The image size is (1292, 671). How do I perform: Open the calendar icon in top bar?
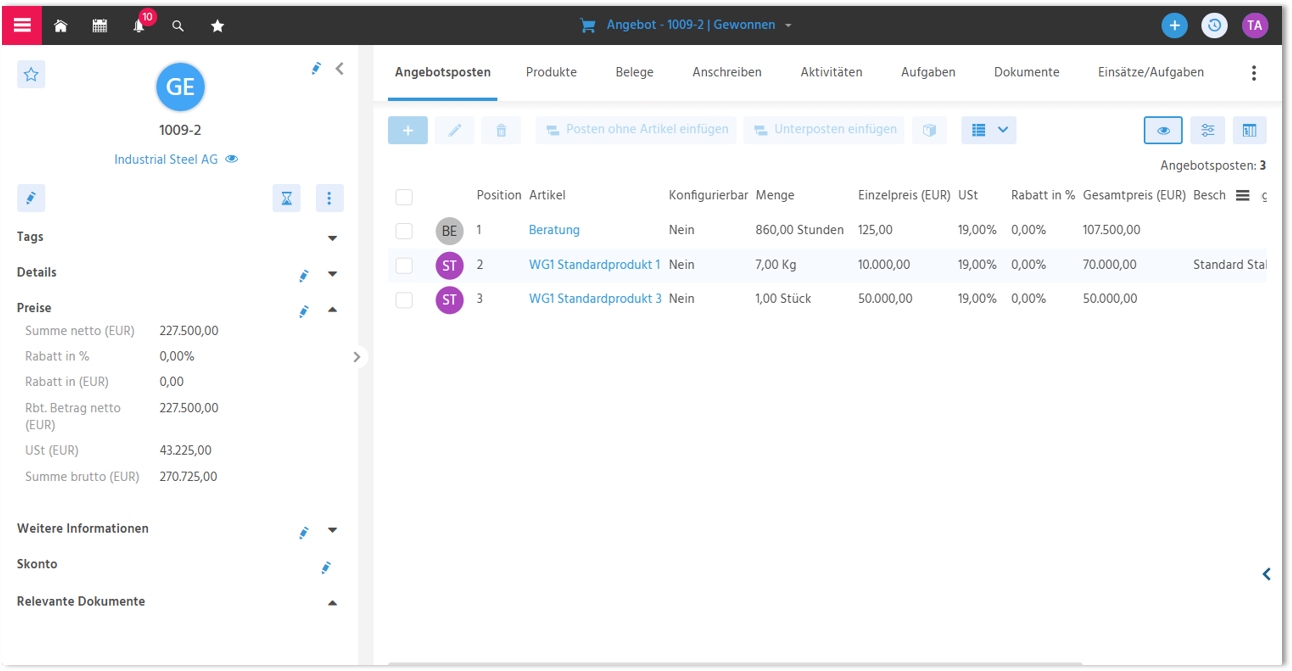[100, 26]
